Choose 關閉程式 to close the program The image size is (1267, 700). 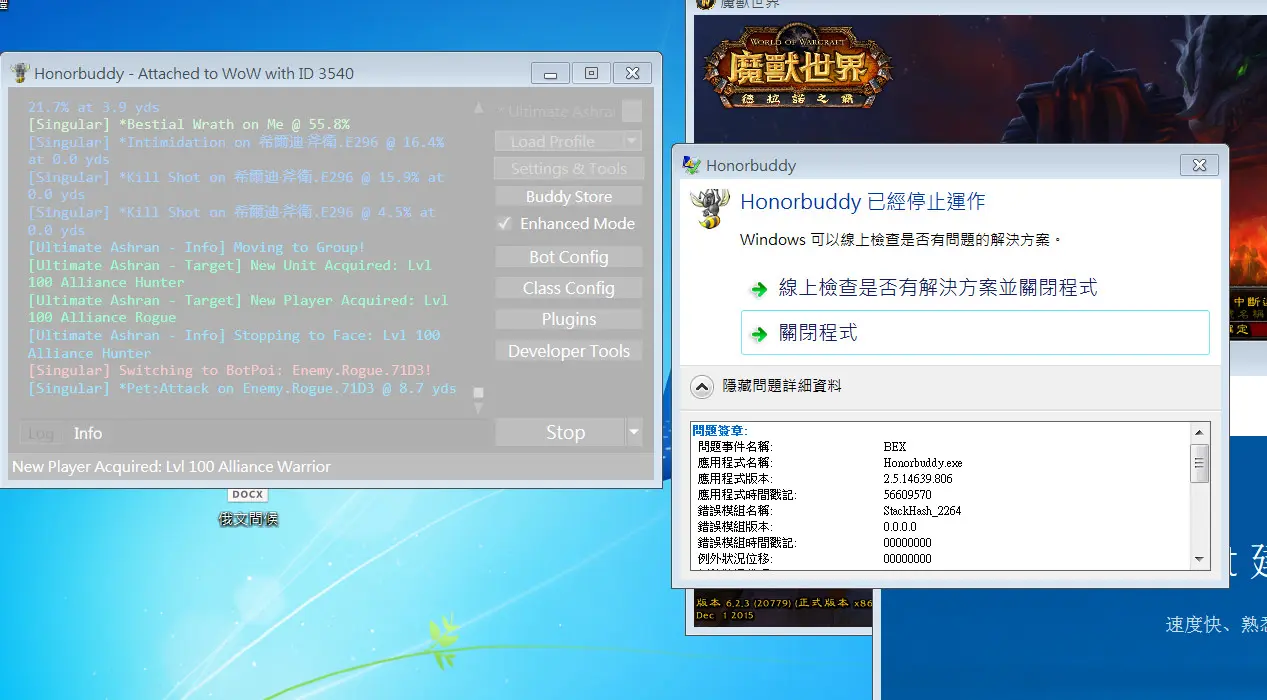(x=975, y=333)
